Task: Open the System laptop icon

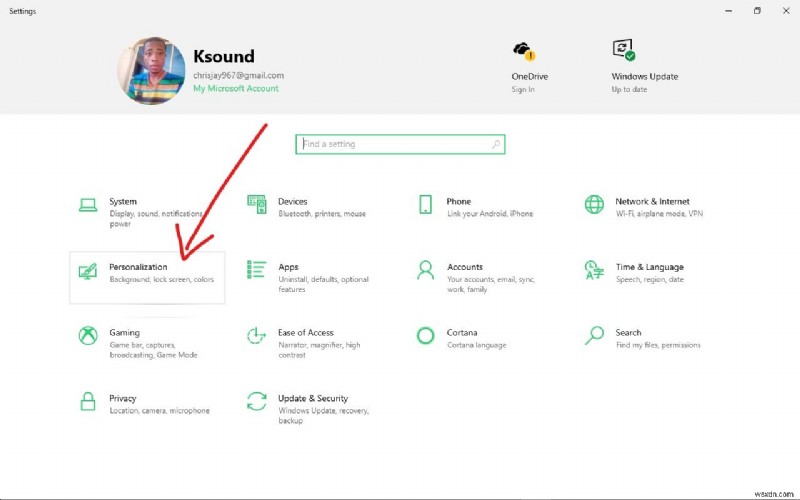Action: (x=88, y=205)
